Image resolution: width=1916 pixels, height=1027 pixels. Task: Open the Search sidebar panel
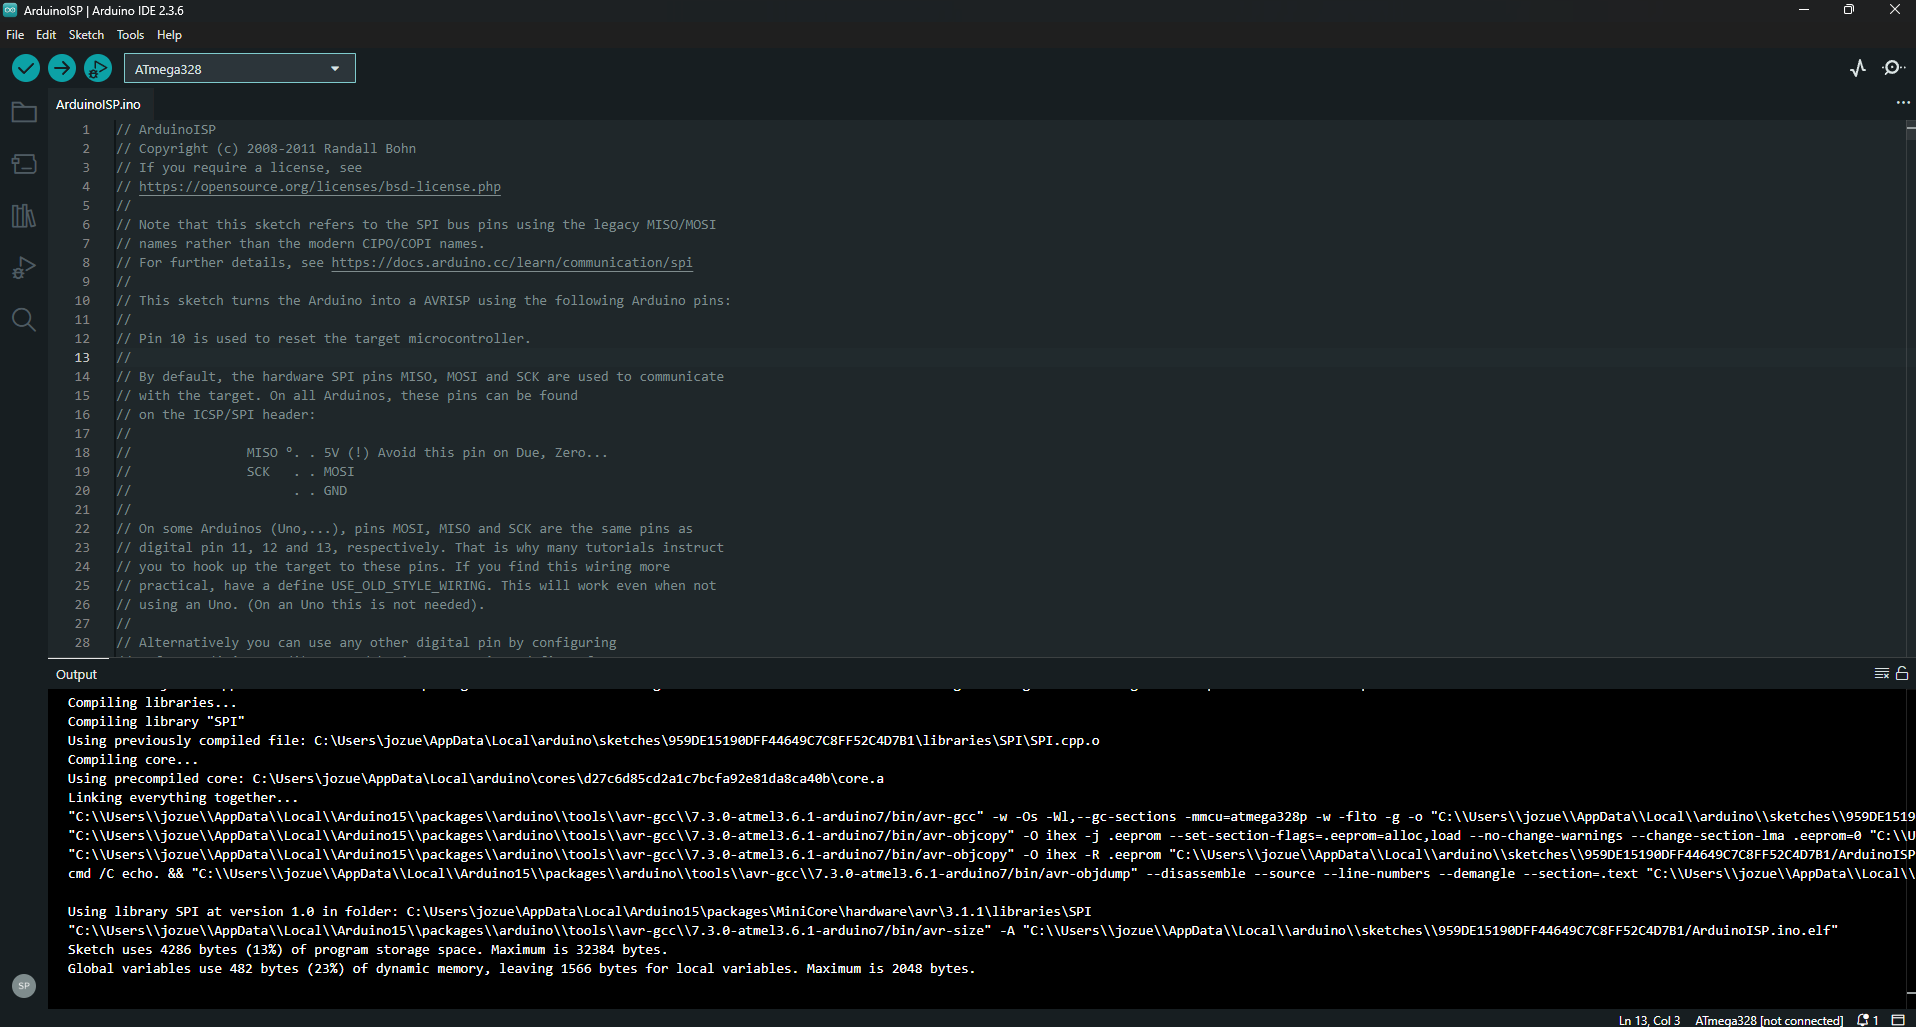tap(24, 320)
